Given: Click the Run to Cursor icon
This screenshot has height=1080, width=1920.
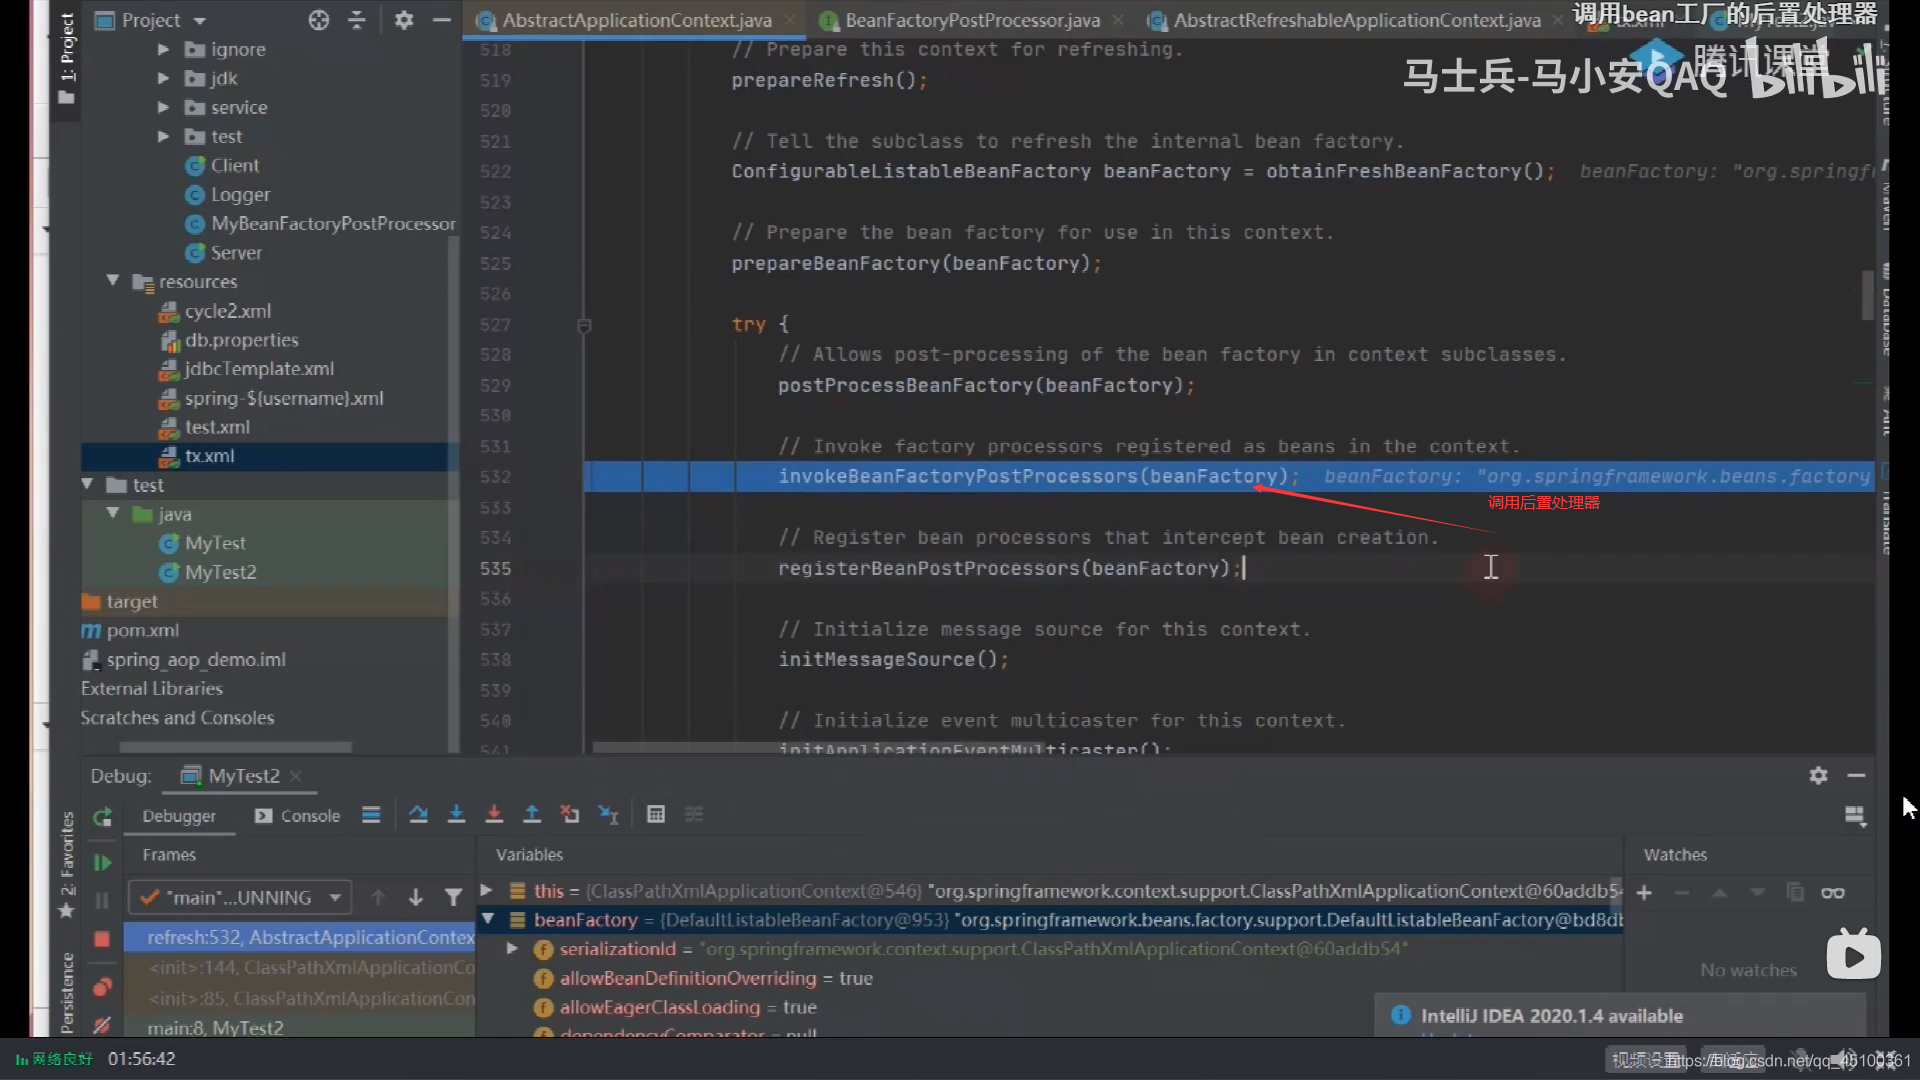Looking at the screenshot, I should pos(608,815).
